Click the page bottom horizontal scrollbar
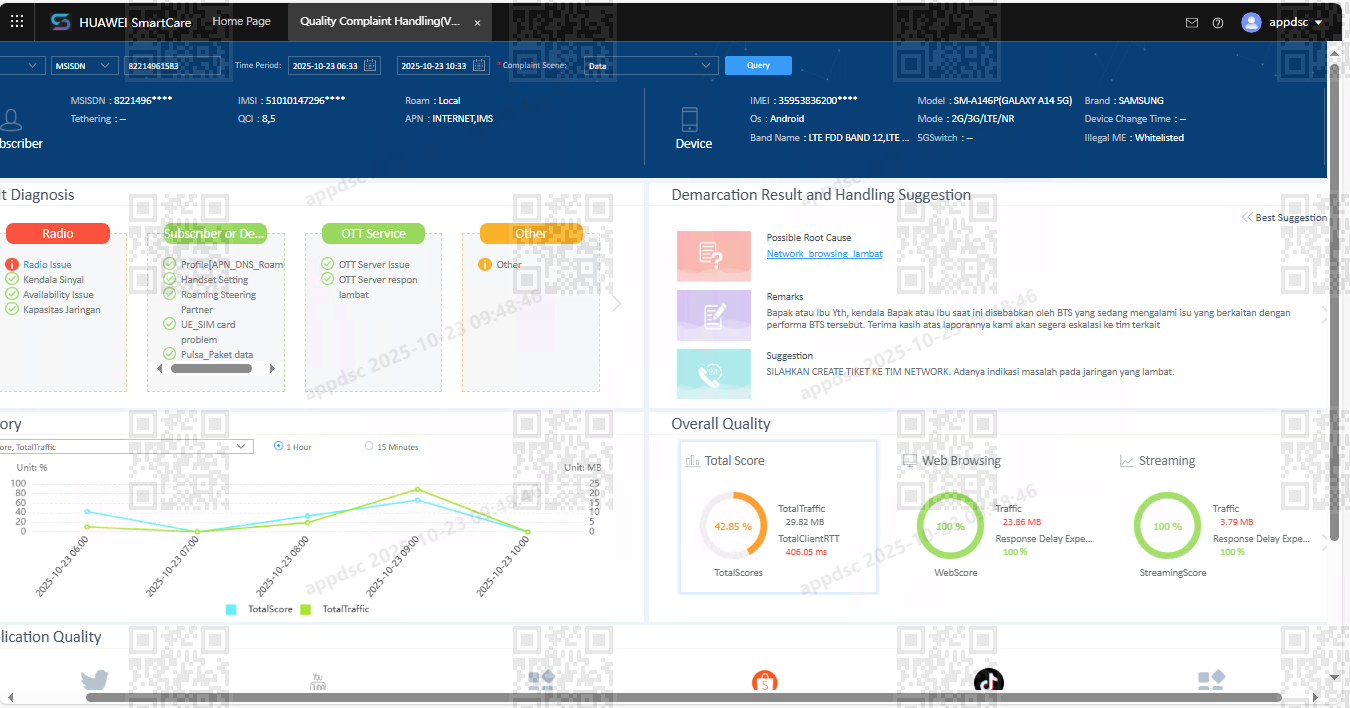The width and height of the screenshot is (1350, 708). [x=684, y=697]
